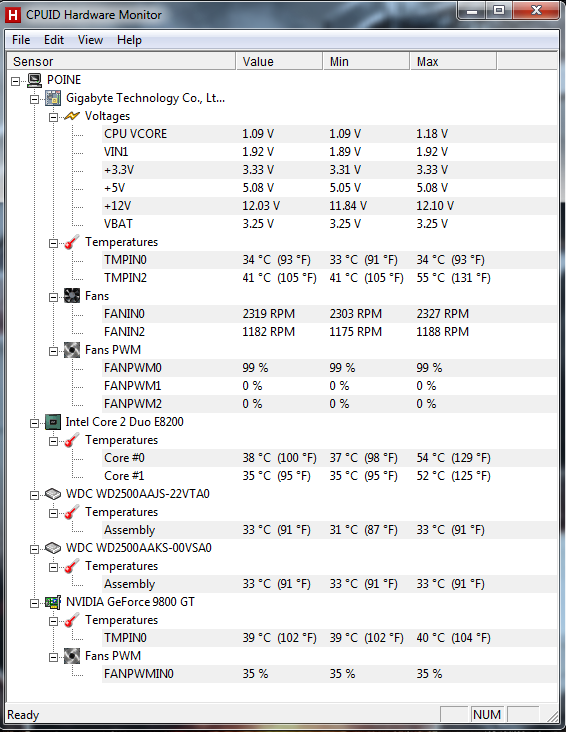Viewport: 566px width, 732px height.
Task: Click the motherboard Temperatures thermometer icon
Action: point(71,242)
